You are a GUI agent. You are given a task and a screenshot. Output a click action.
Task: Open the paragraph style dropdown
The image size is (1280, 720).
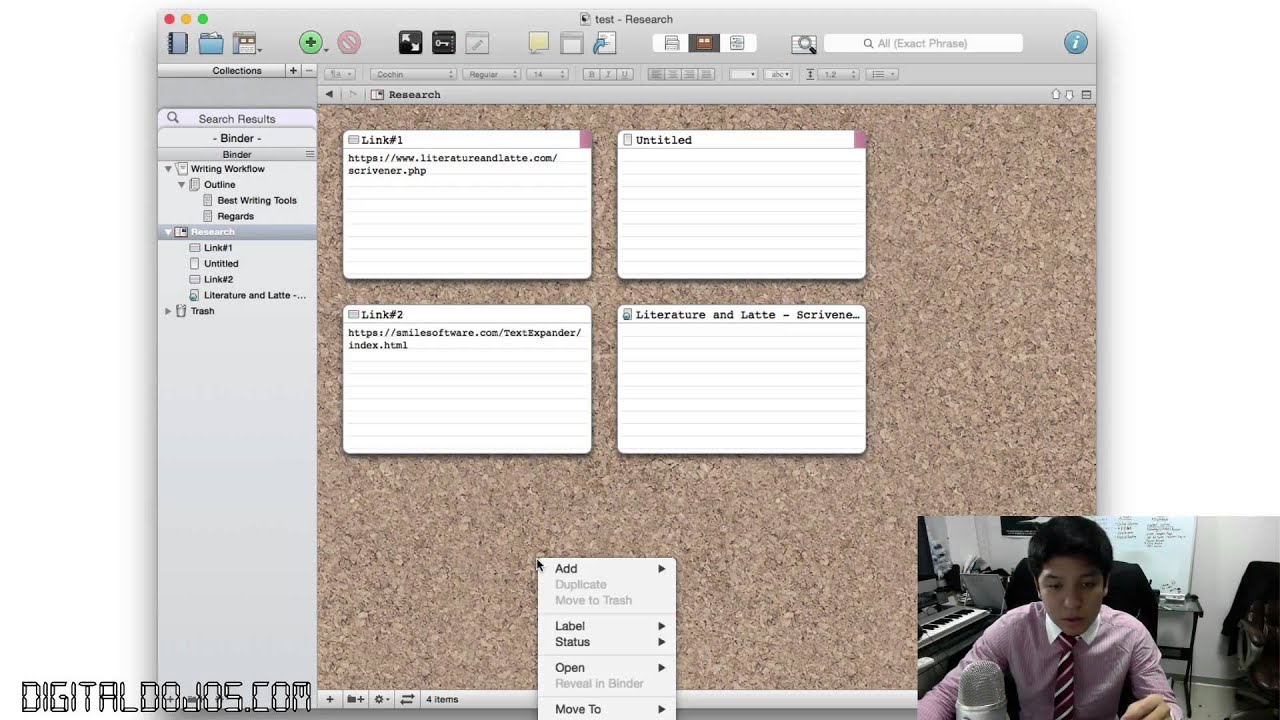[x=339, y=74]
